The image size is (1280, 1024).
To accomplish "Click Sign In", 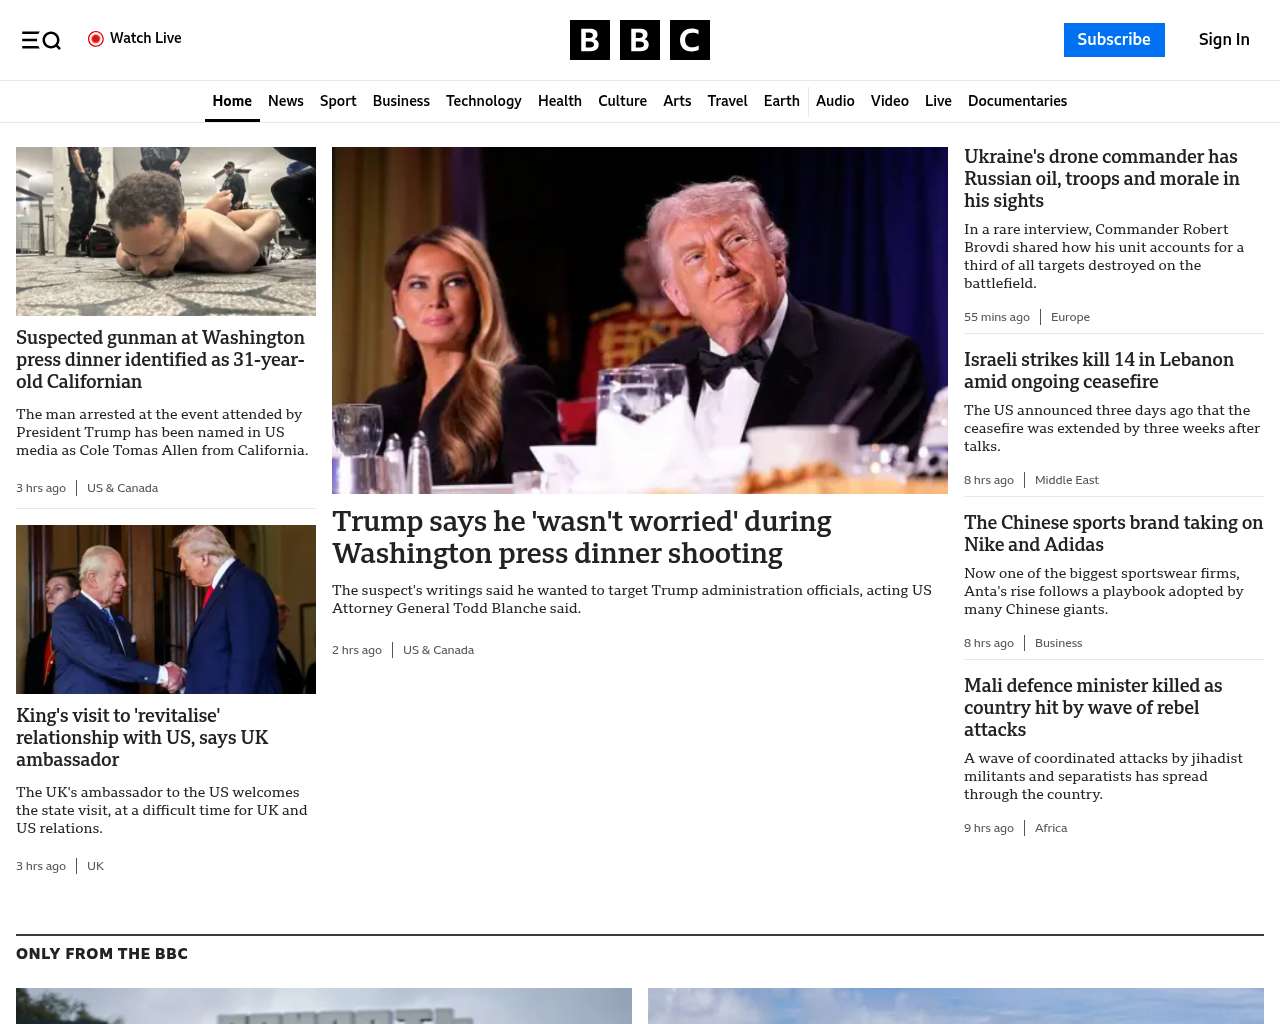I will click(x=1224, y=40).
